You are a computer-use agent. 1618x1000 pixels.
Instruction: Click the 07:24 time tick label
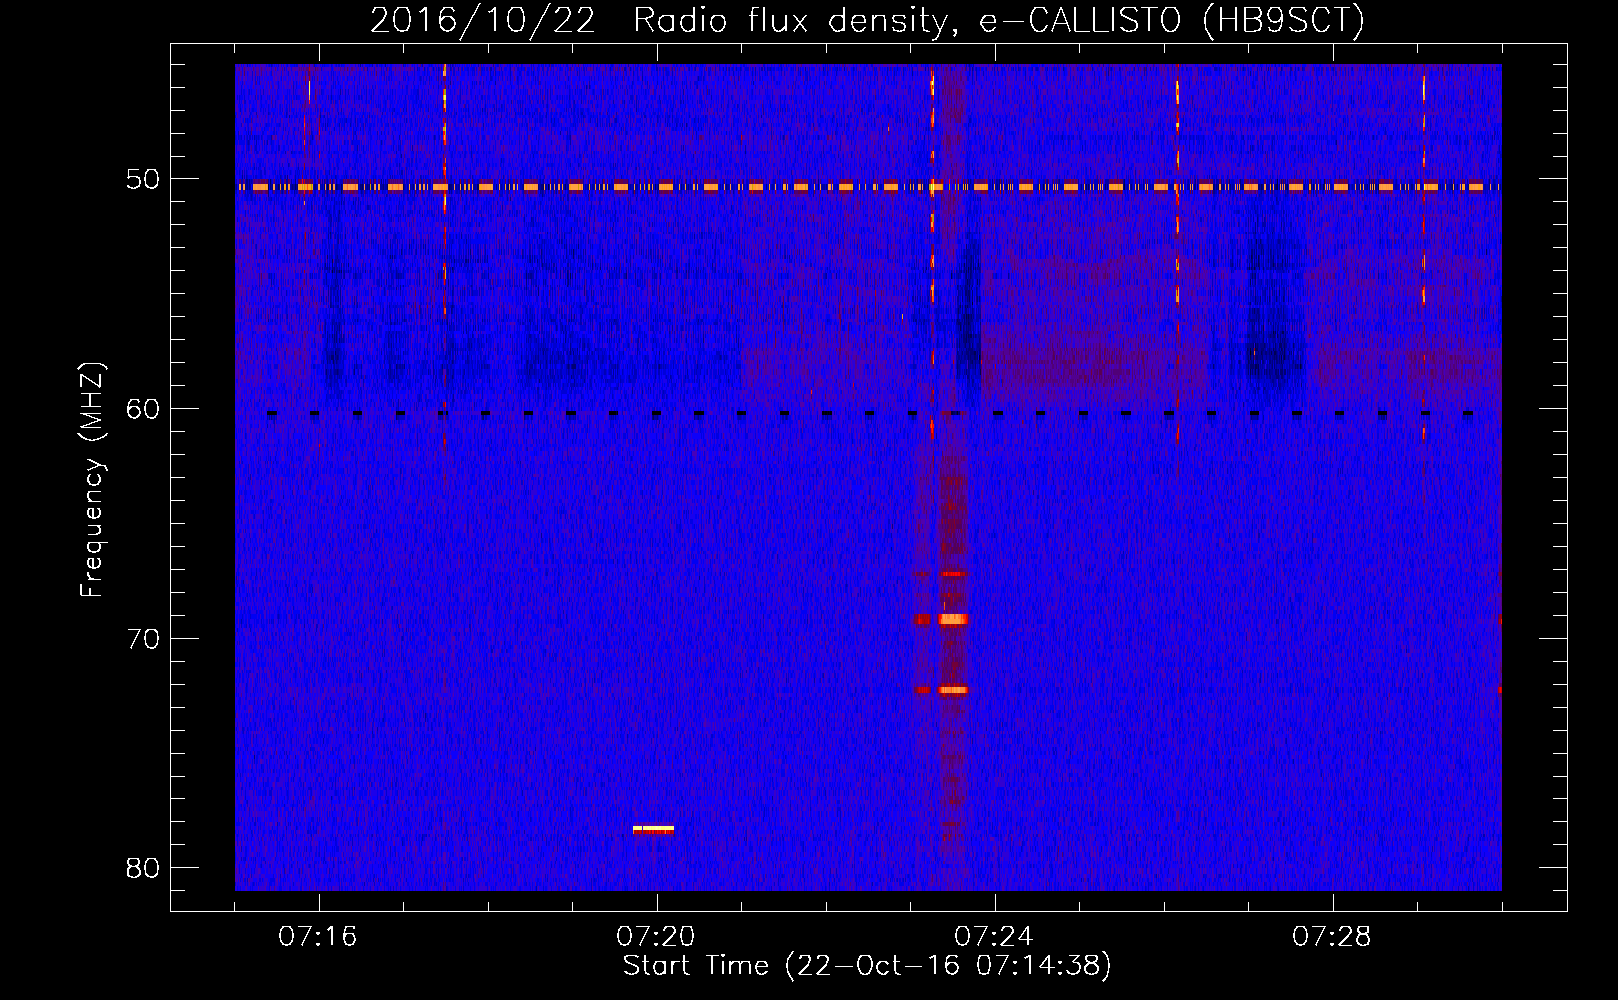[x=994, y=937]
